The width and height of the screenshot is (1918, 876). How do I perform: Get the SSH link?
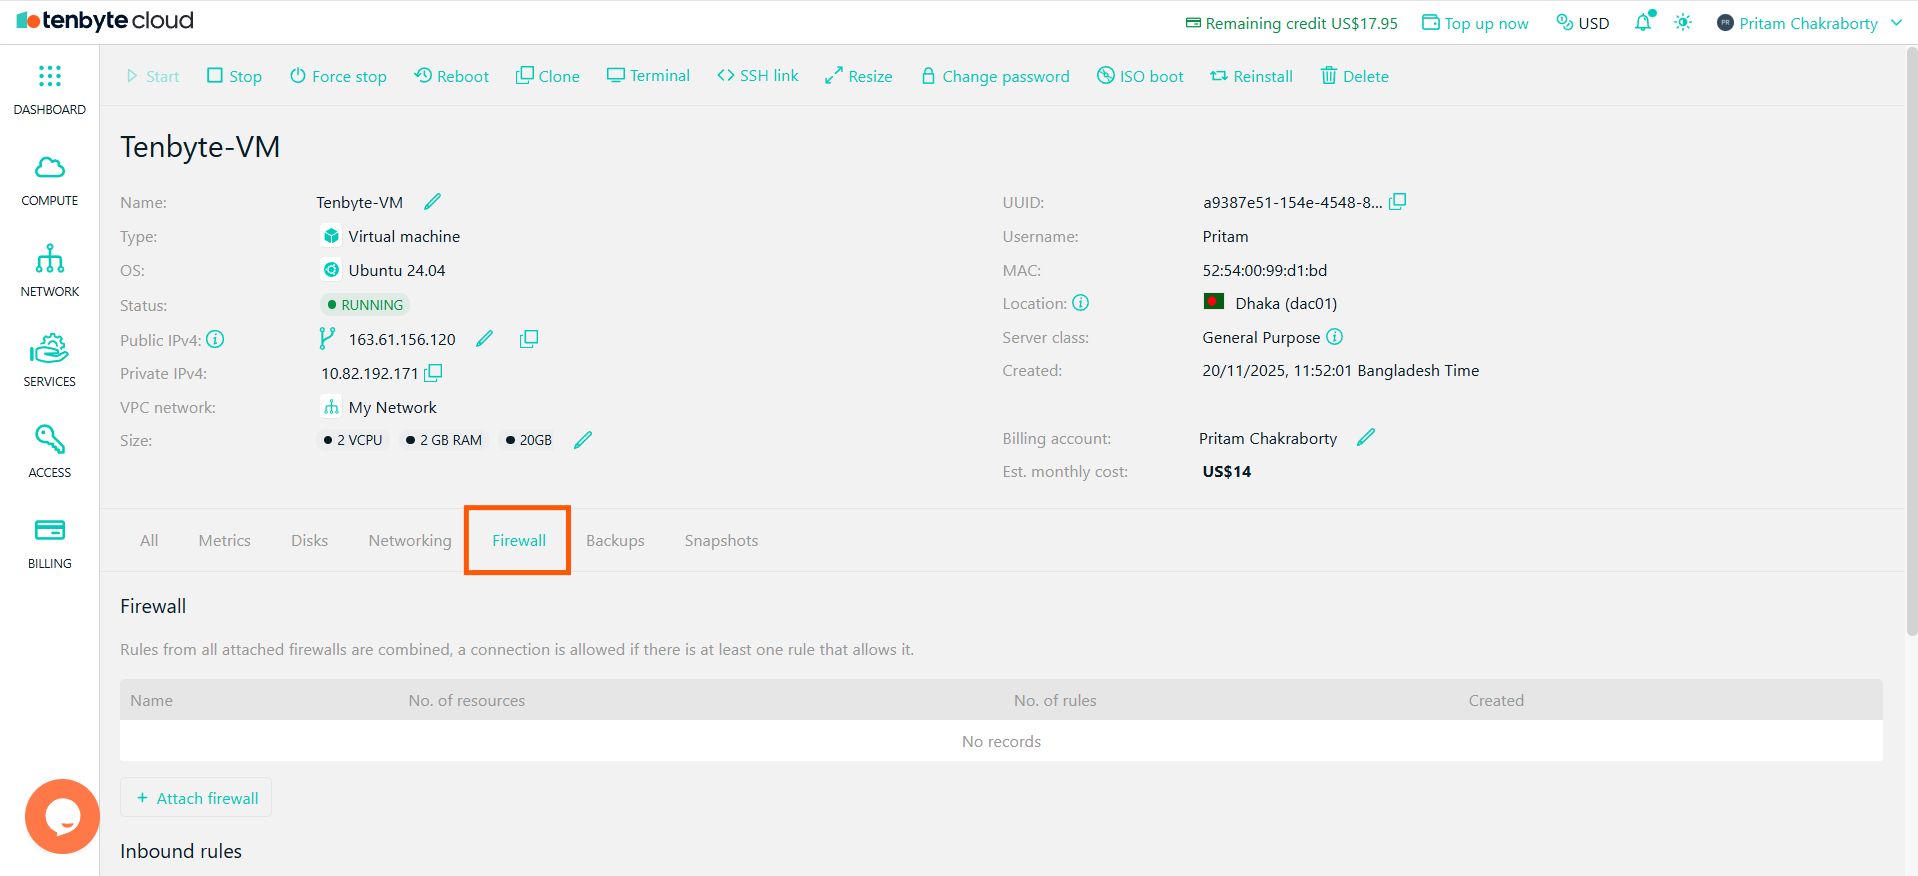(757, 76)
